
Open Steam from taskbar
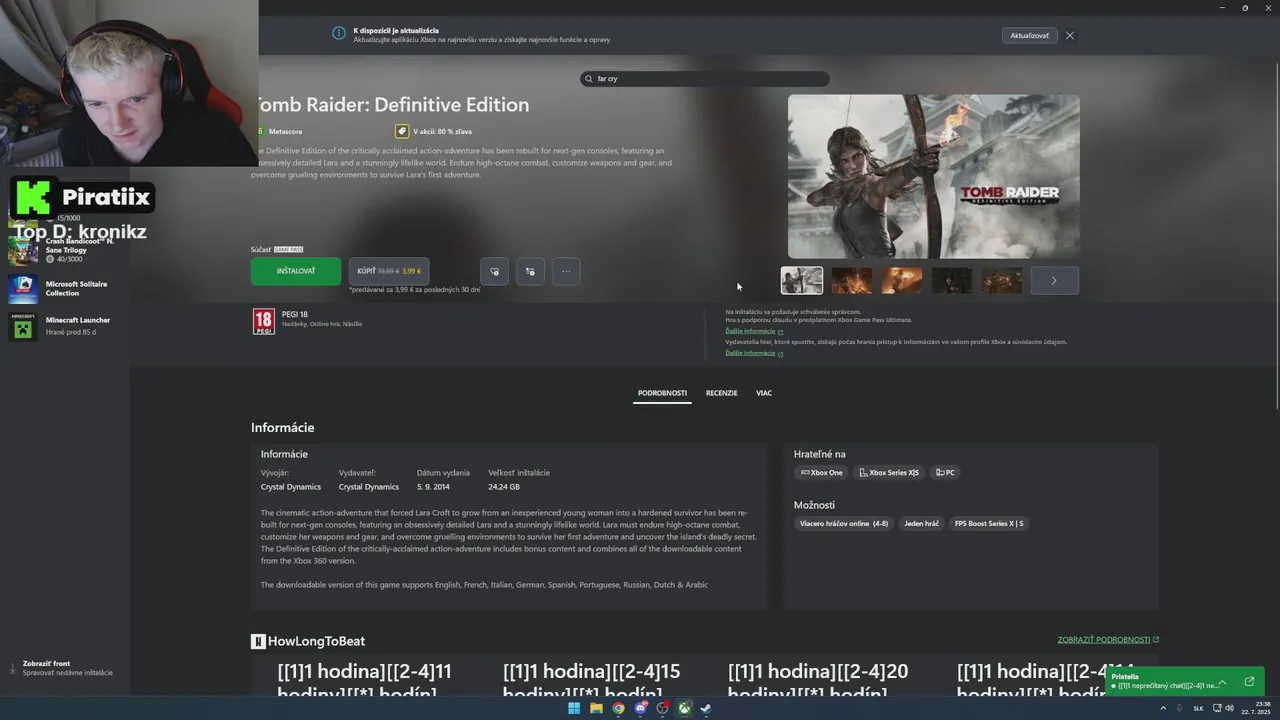(706, 708)
